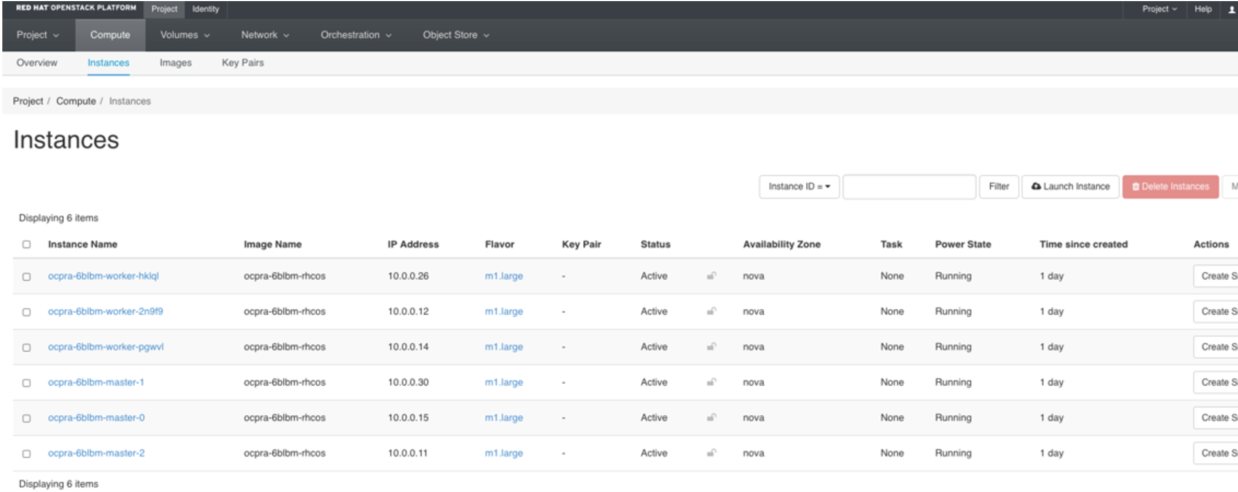Viewport: 1238px width, 492px height.
Task: Switch to the Images tab
Action: click(x=176, y=63)
